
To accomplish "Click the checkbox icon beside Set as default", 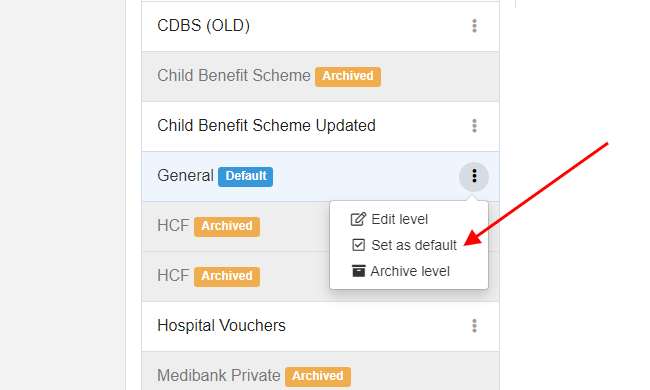I will coord(358,245).
